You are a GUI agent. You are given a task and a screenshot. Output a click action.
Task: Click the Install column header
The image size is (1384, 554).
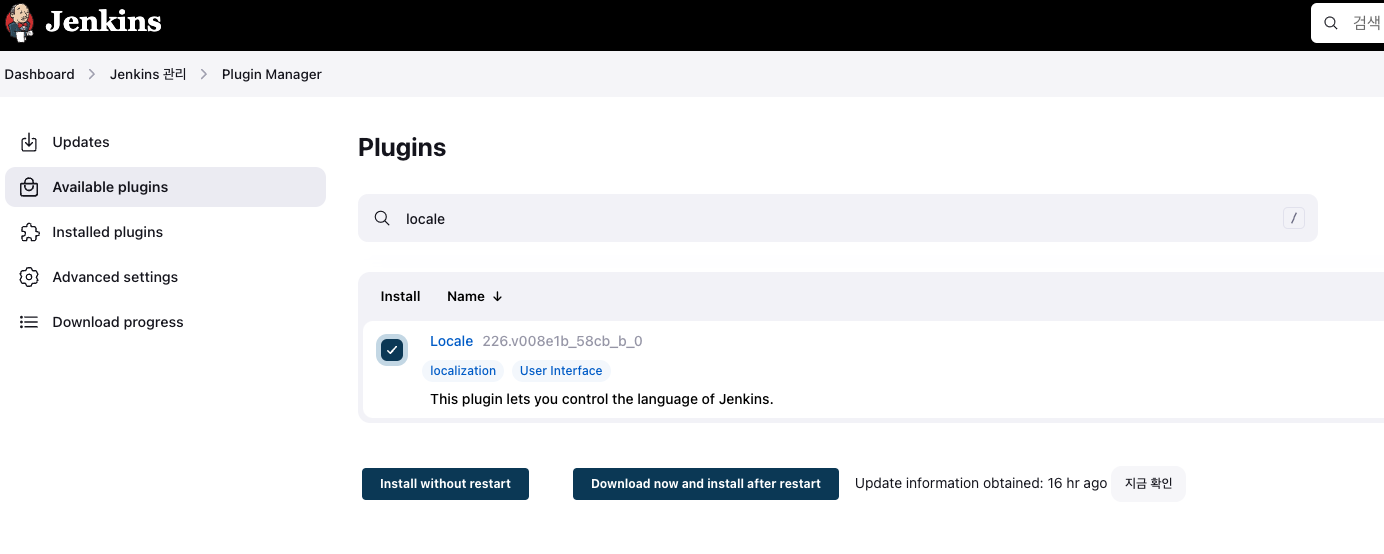[x=400, y=296]
